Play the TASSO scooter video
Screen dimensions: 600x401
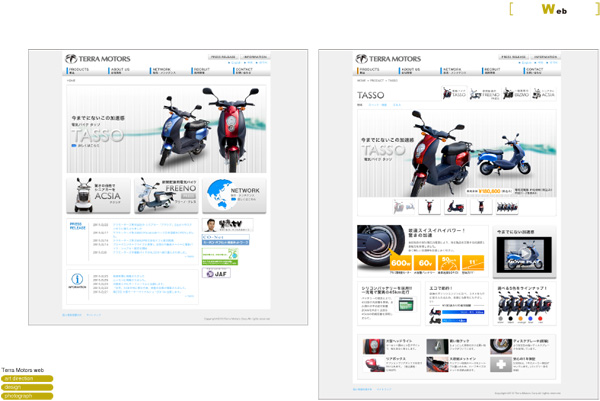tap(524, 254)
